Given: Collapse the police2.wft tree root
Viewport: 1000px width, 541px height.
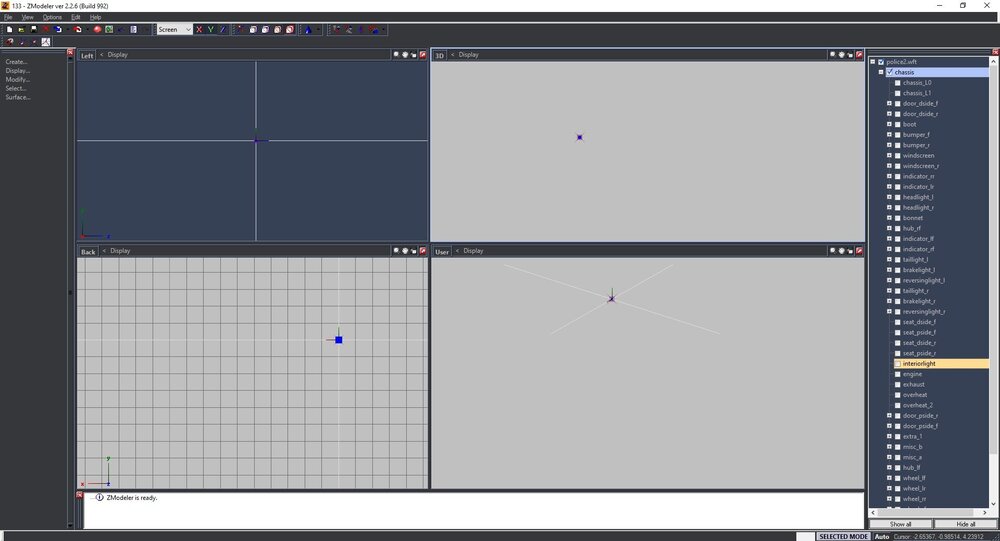Looking at the screenshot, I should (873, 62).
